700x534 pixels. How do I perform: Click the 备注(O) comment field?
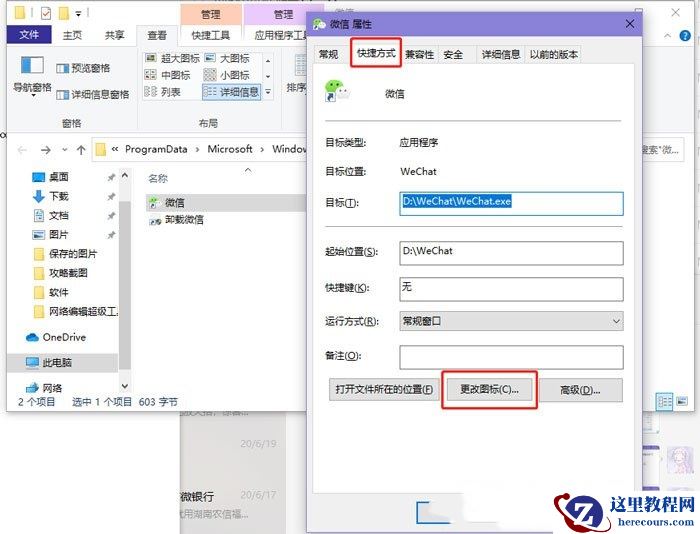click(x=511, y=357)
